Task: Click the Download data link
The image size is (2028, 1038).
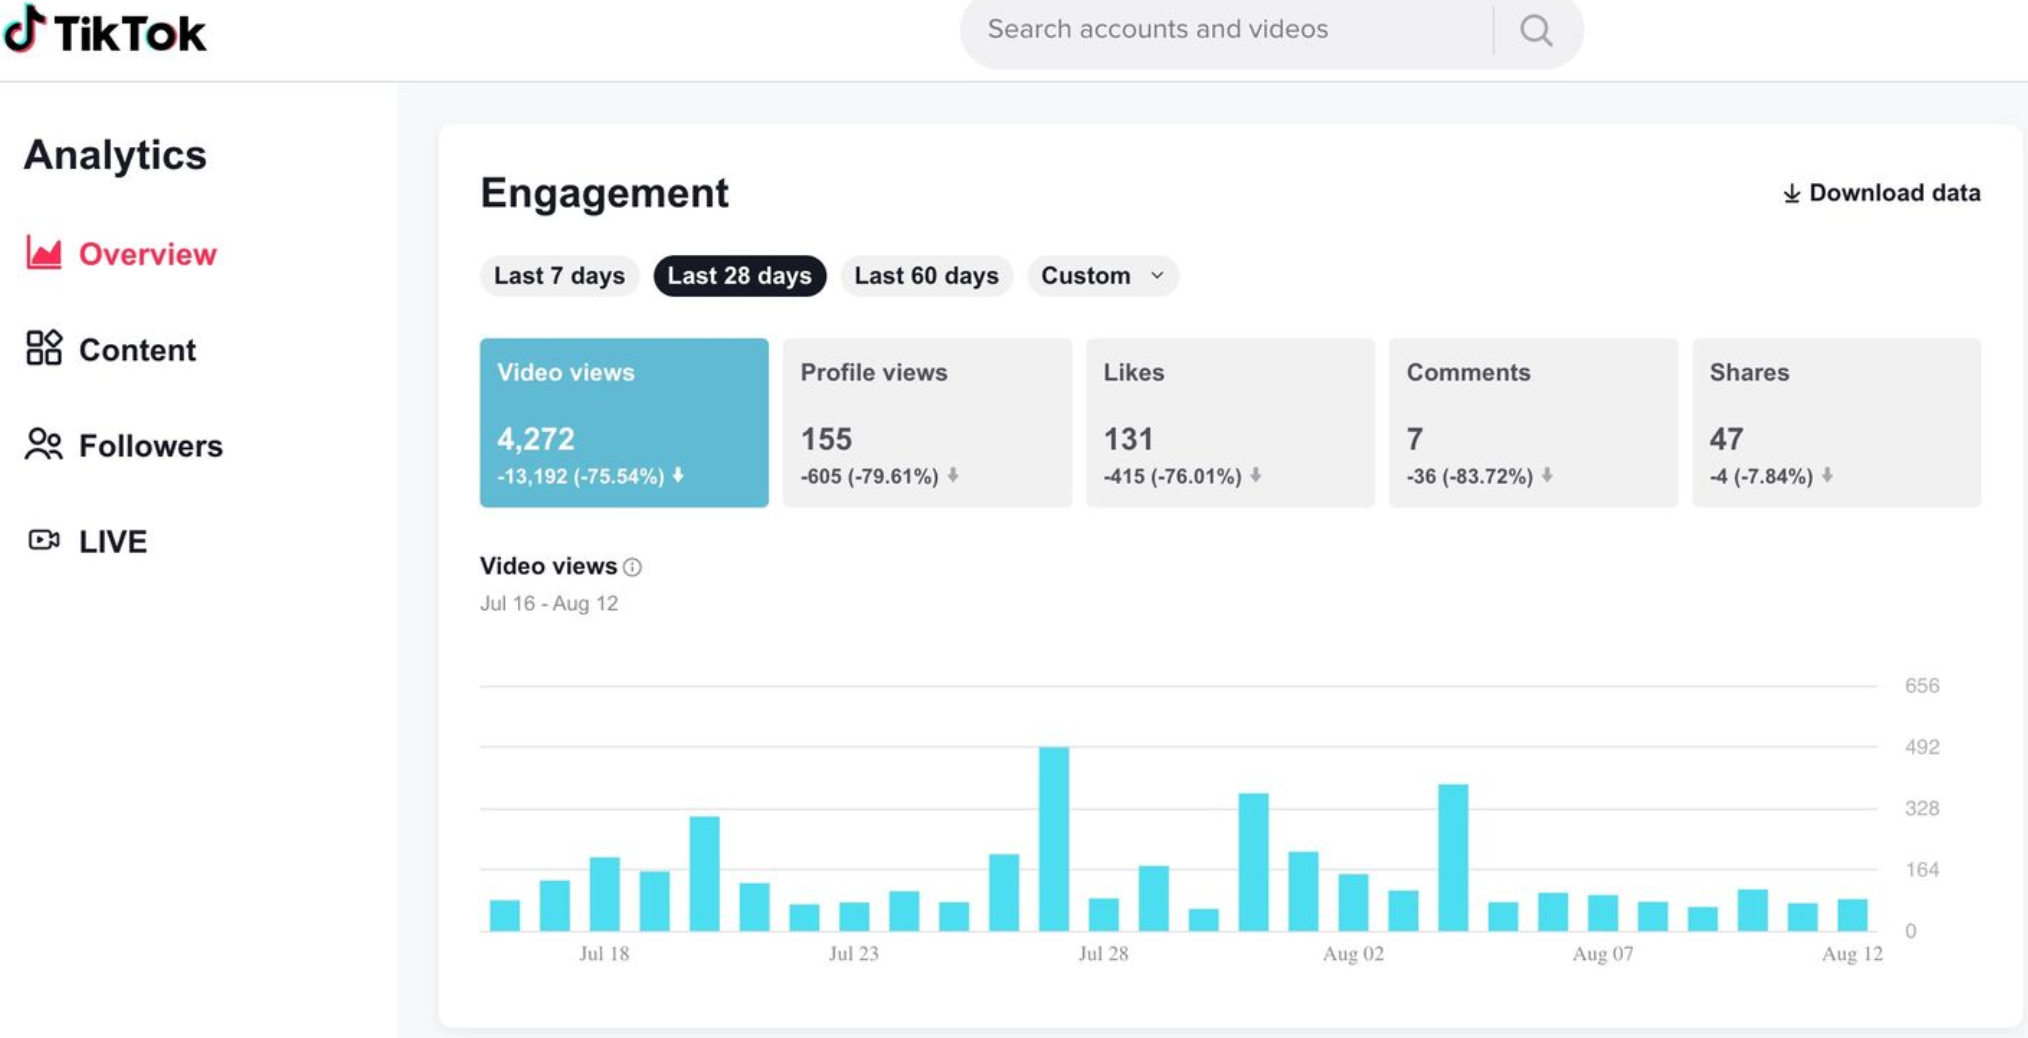Action: click(1894, 193)
